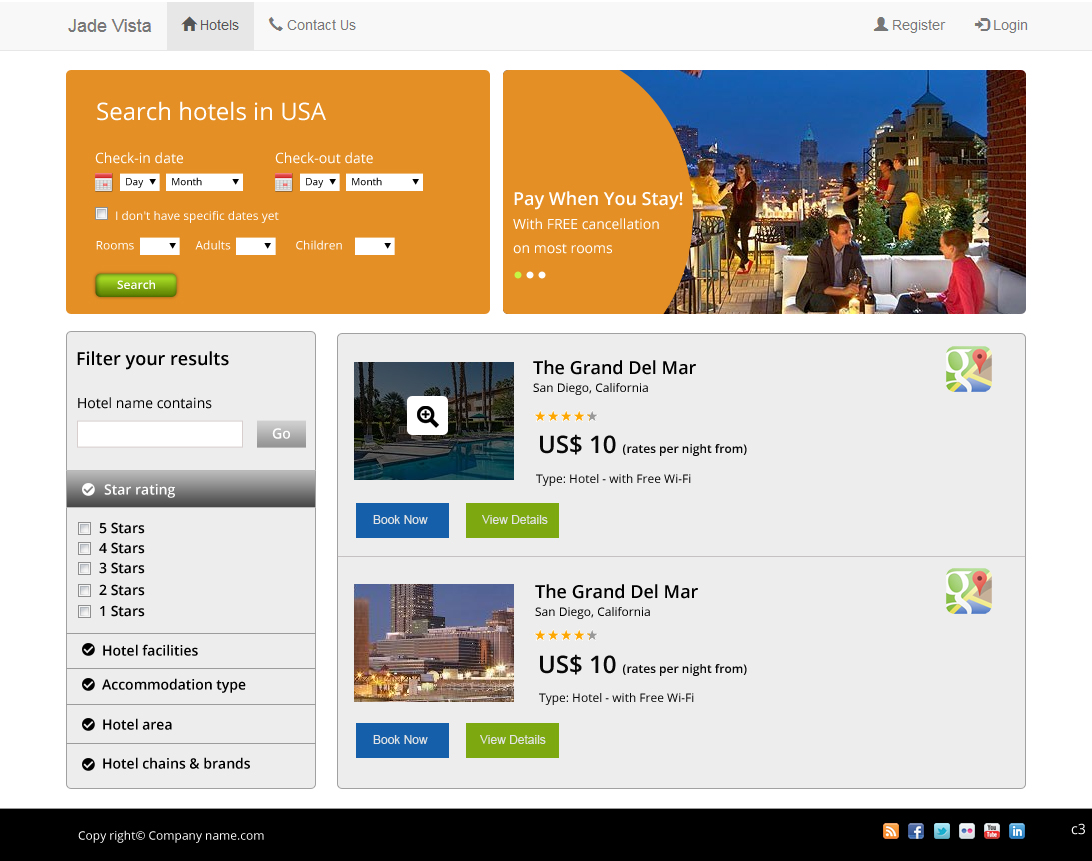This screenshot has width=1092, height=861.
Task: Click 'Pay When You Stay!' banner heading
Action: click(x=598, y=199)
